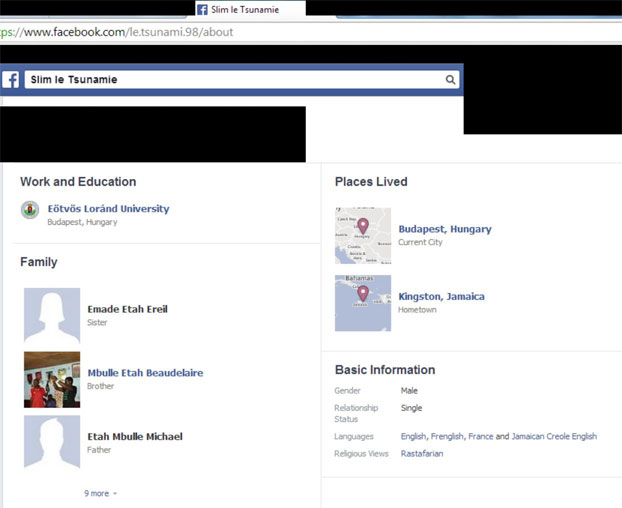Click Etah Mbulle Michael's avatar placeholder
The height and width of the screenshot is (508, 622).
pos(51,442)
